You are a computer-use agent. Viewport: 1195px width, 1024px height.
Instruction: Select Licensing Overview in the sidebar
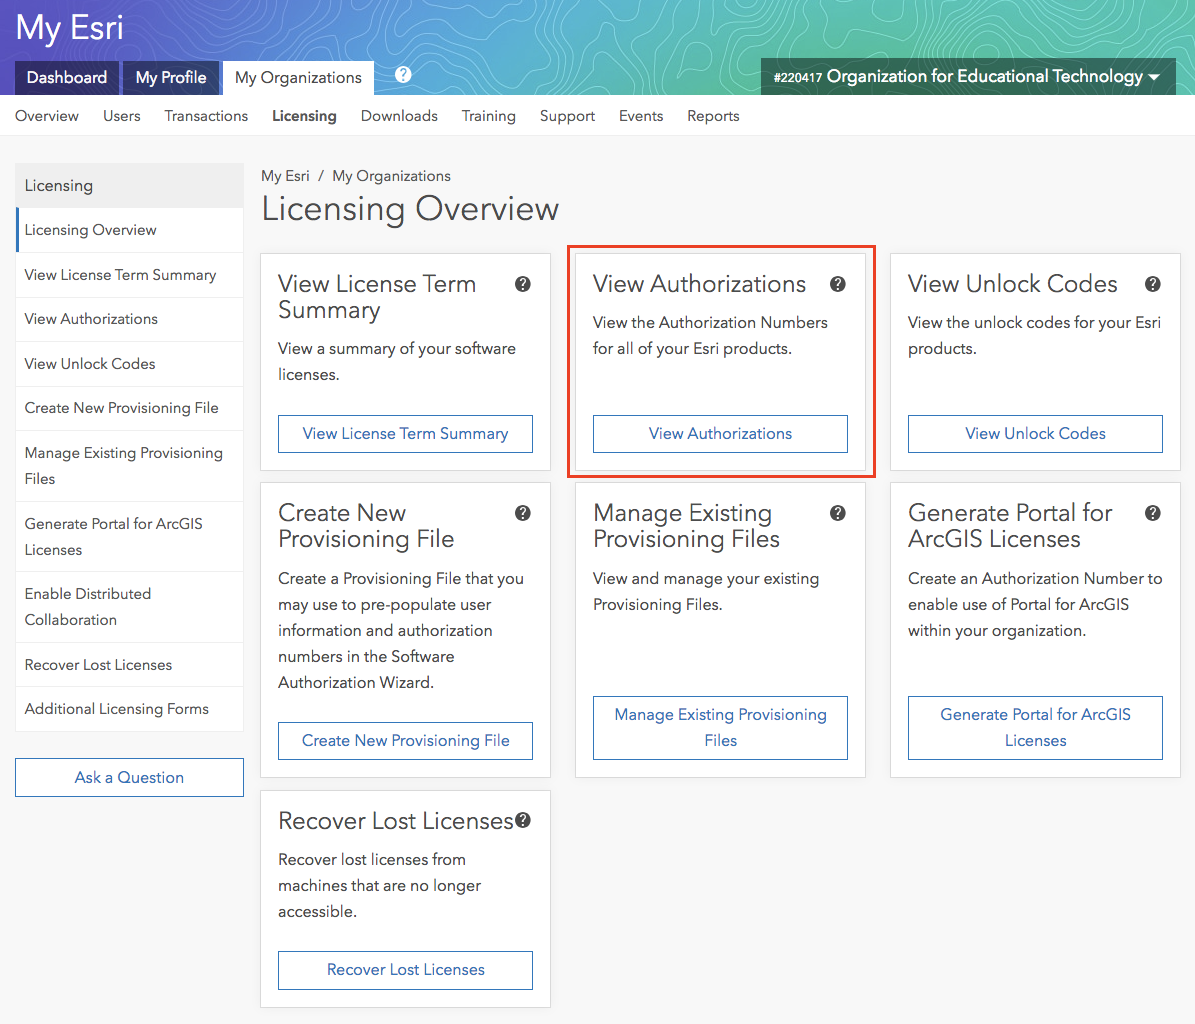[130, 230]
